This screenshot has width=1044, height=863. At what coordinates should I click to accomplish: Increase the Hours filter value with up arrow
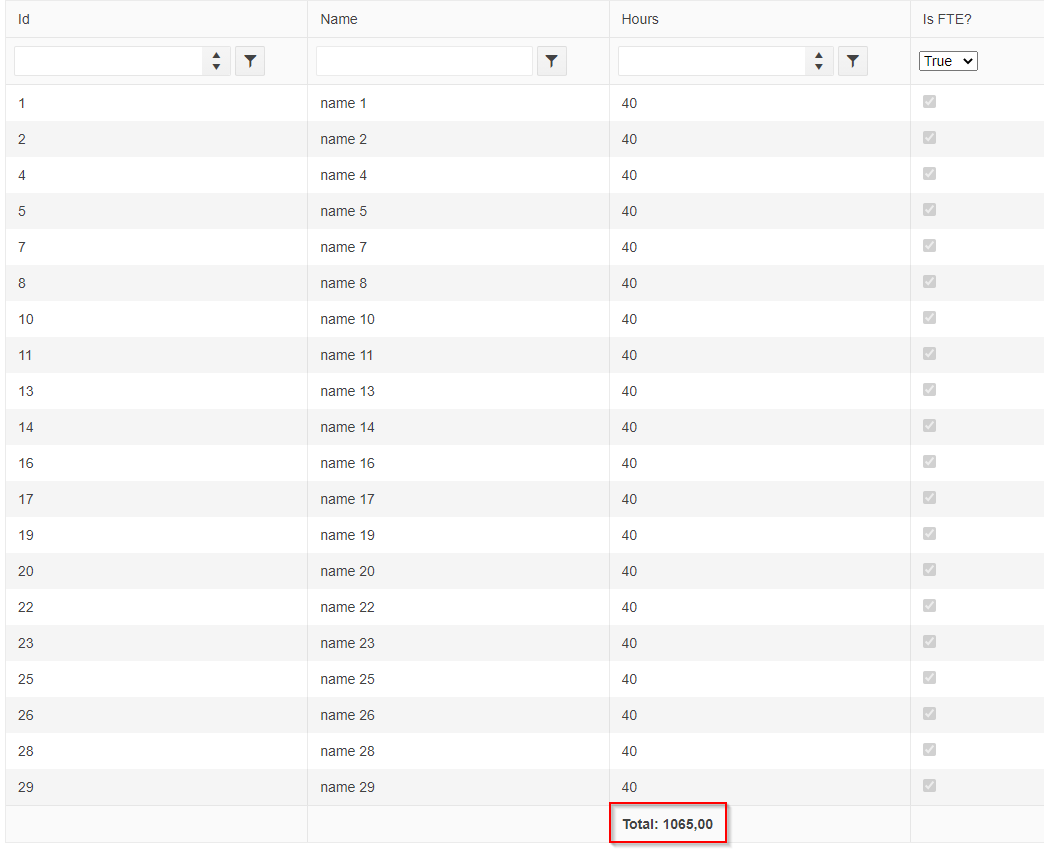tap(819, 56)
